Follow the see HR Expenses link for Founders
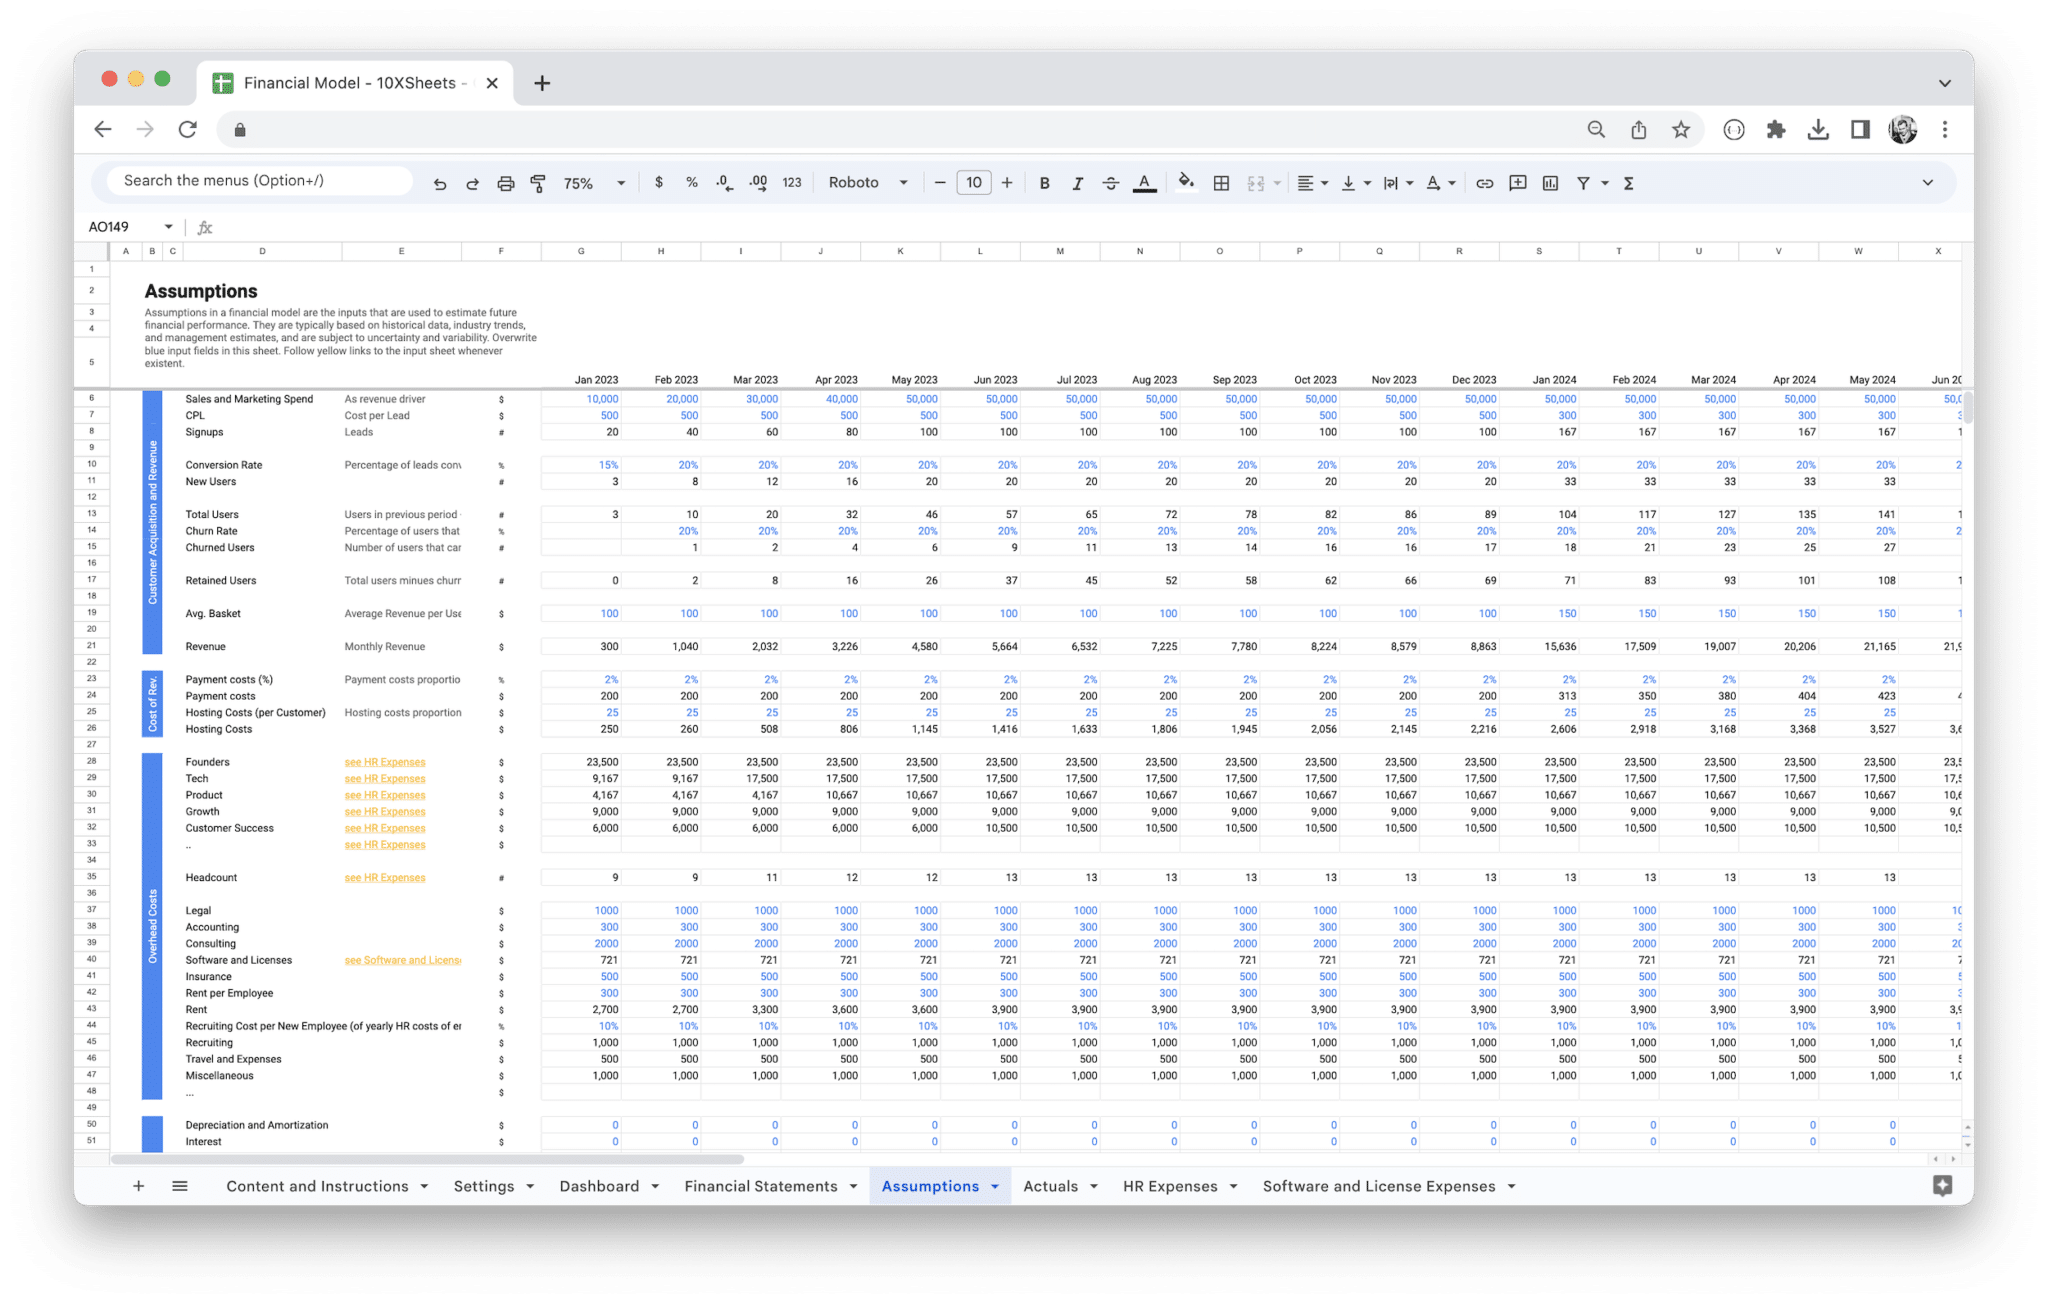 pyautogui.click(x=384, y=761)
